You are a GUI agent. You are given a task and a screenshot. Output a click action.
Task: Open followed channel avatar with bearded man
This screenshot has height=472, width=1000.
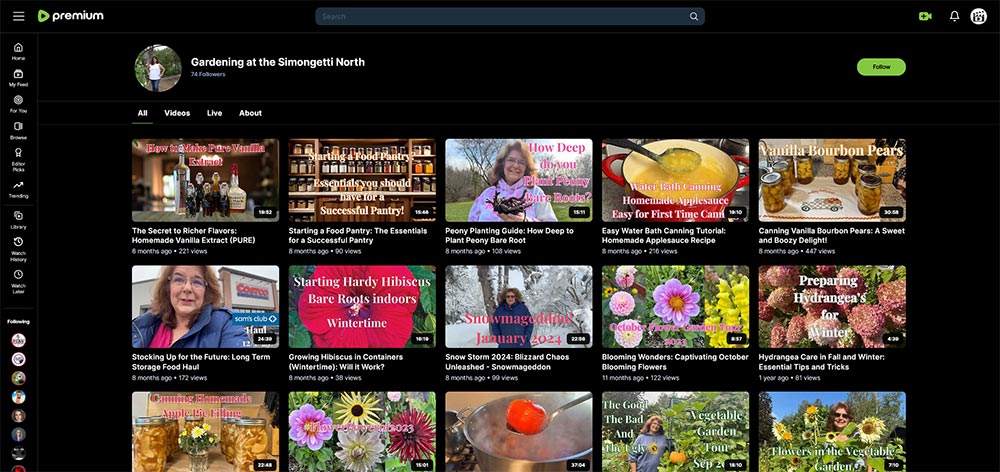click(x=18, y=397)
